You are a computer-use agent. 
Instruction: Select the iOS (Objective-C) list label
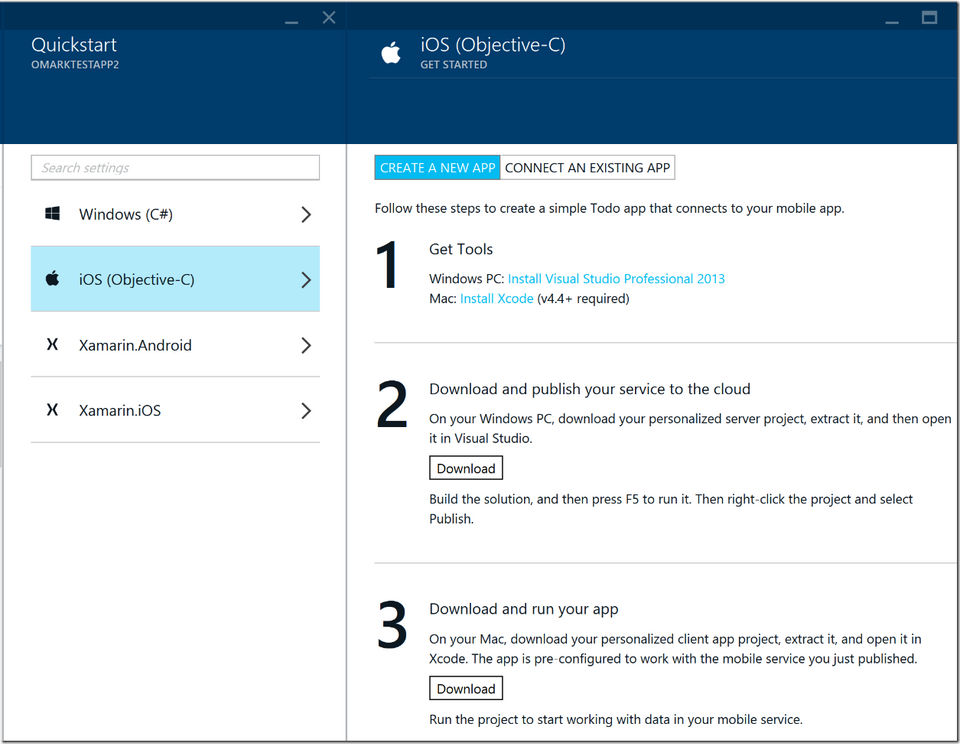coord(137,279)
